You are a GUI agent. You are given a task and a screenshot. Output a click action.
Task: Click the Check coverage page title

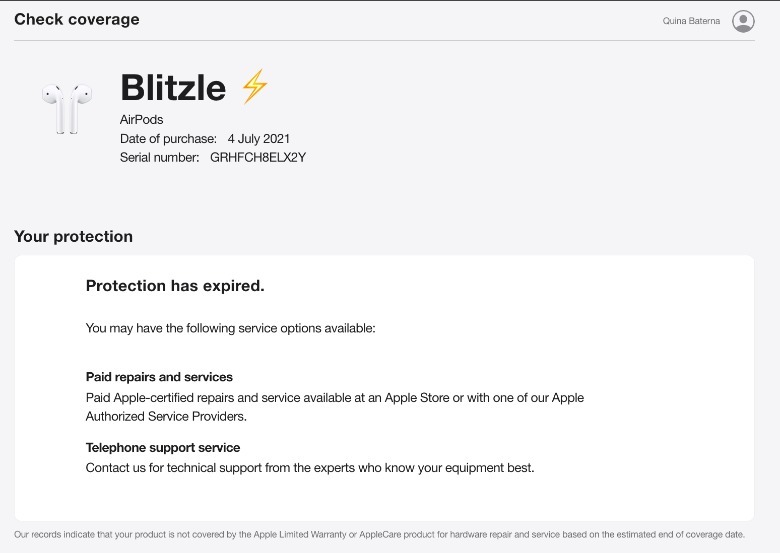point(77,19)
